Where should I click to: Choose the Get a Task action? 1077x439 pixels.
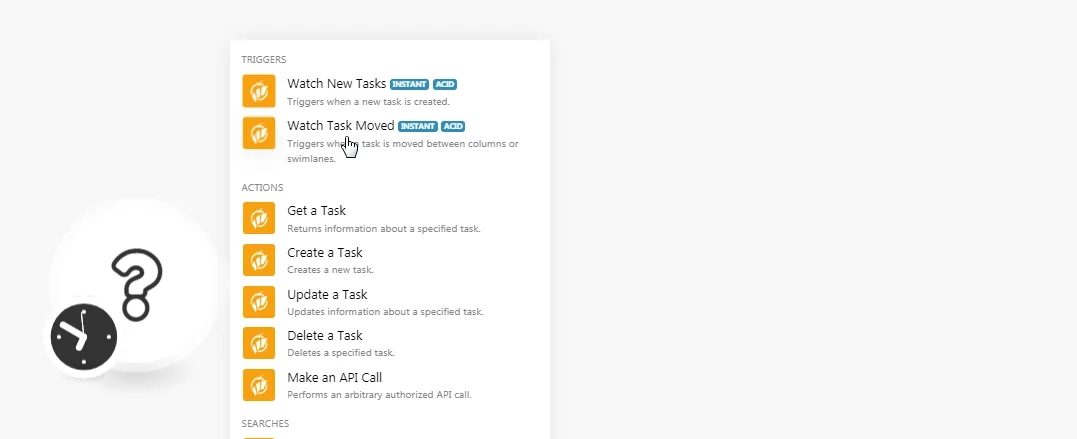click(x=317, y=211)
